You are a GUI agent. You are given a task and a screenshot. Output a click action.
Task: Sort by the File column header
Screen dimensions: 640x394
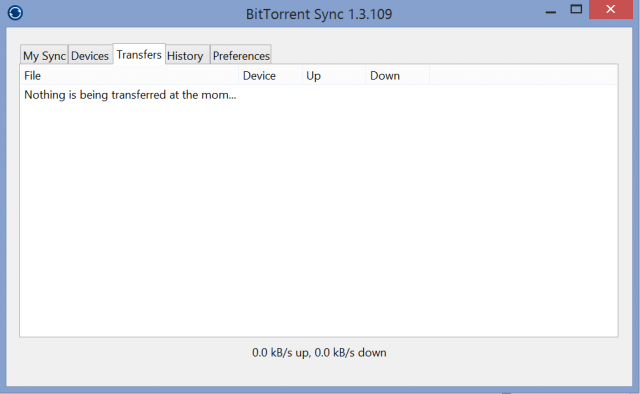click(x=129, y=76)
